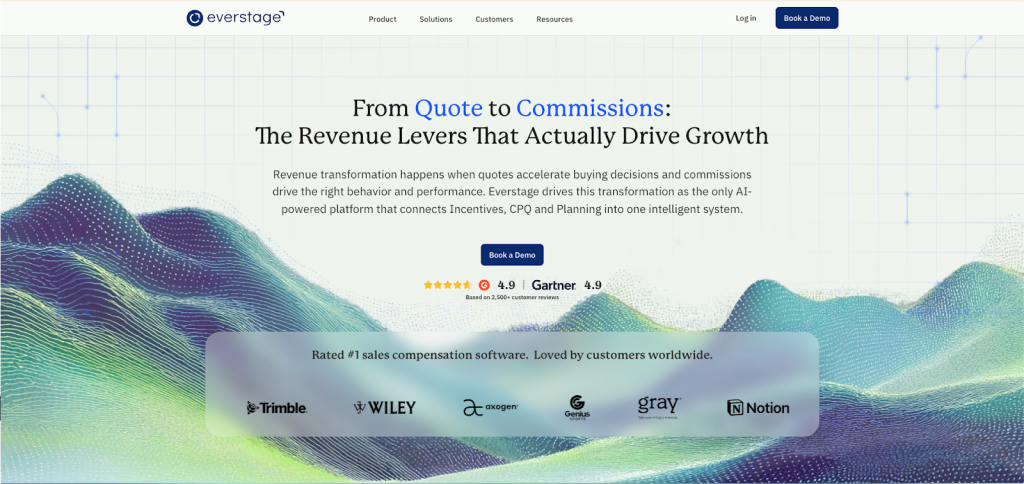1024x484 pixels.
Task: Select the Trimble customer logo
Action: [277, 408]
